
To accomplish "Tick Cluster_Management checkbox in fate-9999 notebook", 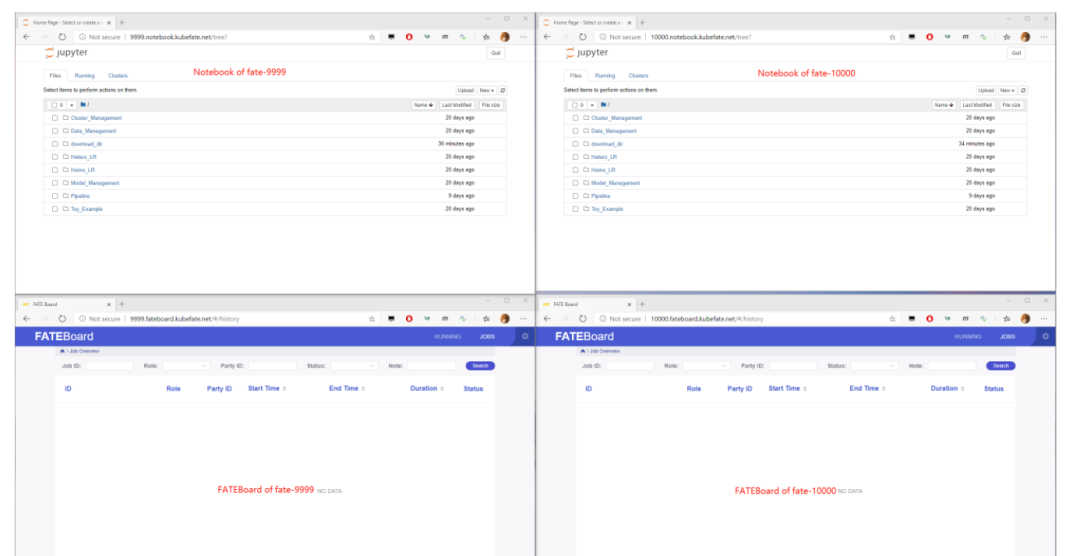I will [x=55, y=118].
